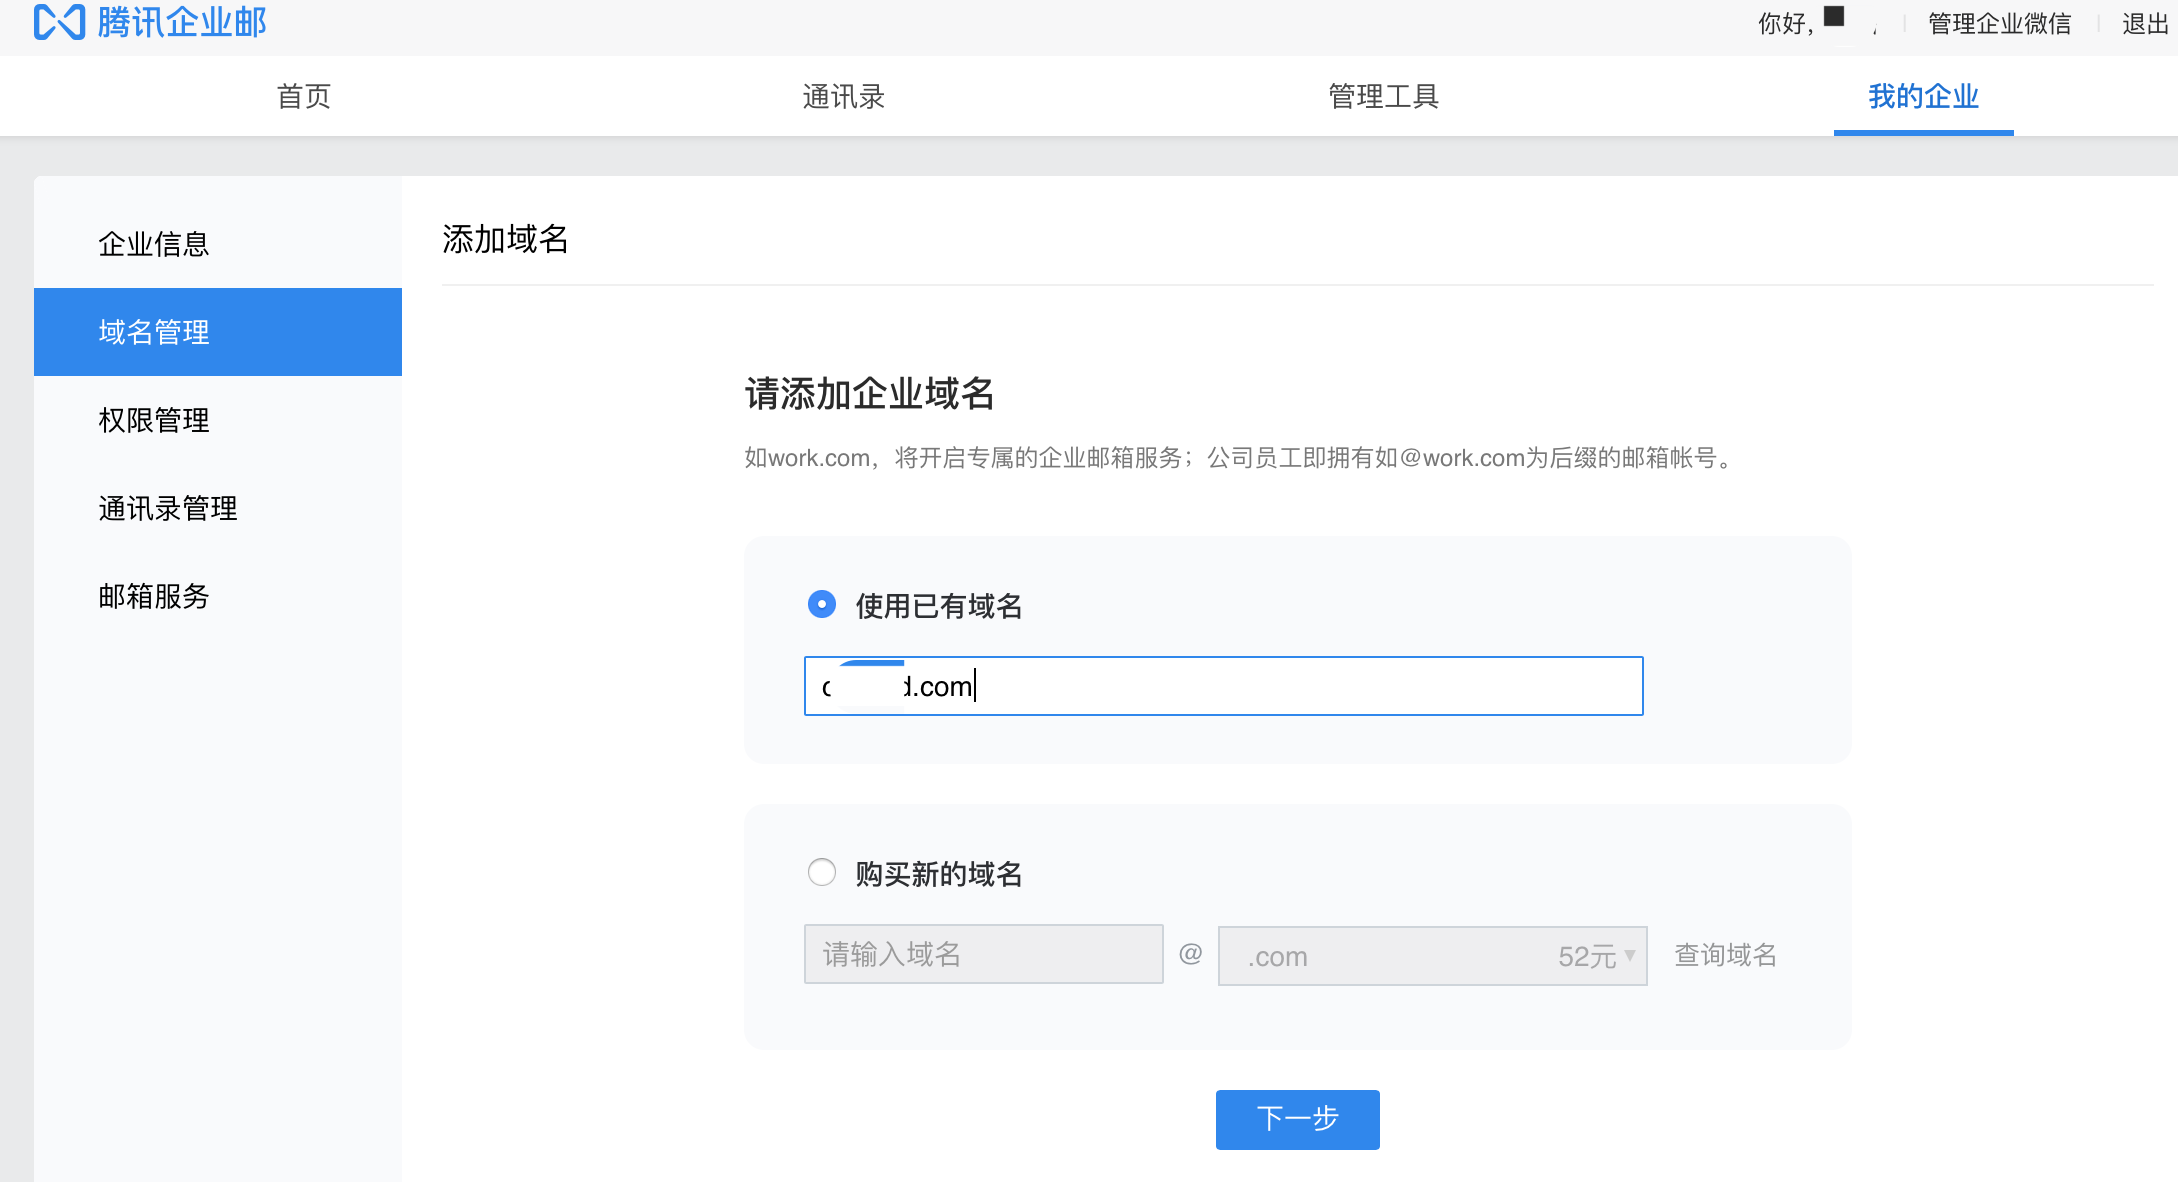
Task: Click the 管理企业微信 link
Action: [1997, 22]
